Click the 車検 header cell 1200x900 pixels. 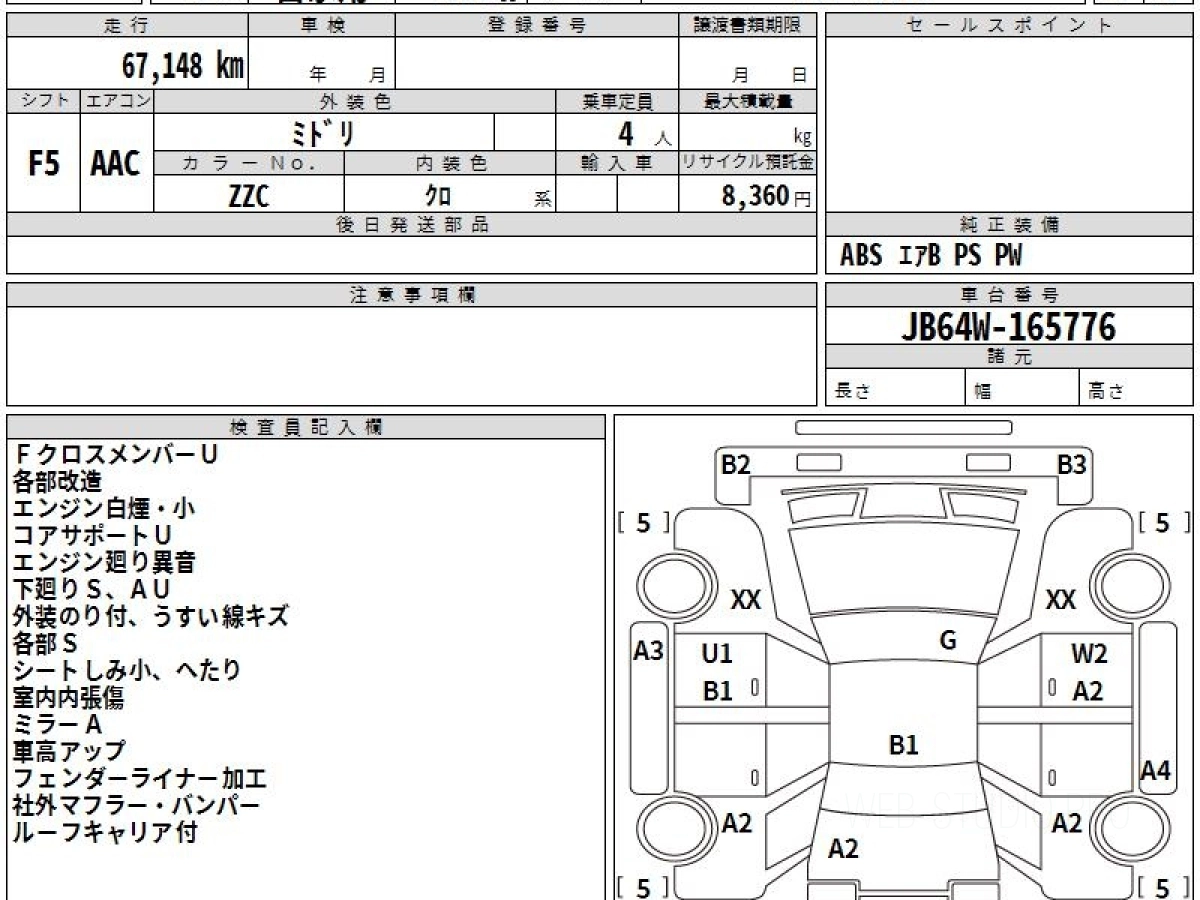point(322,26)
